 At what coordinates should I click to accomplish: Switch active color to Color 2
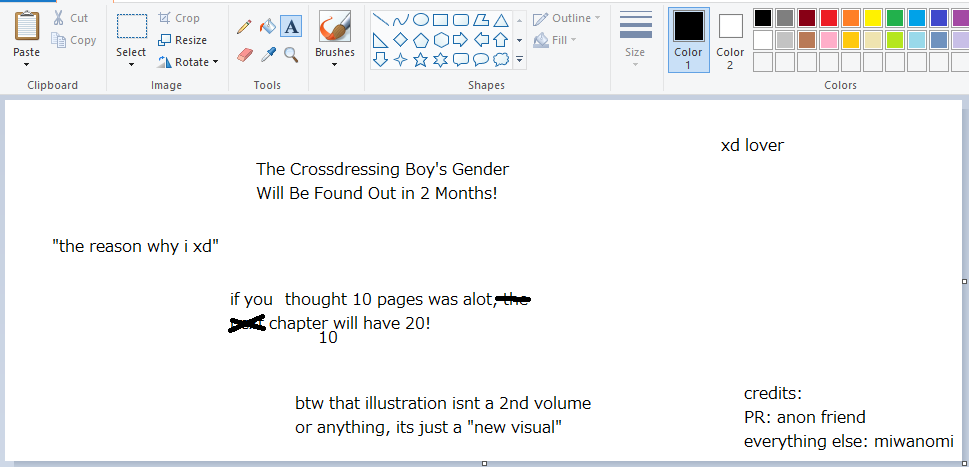click(x=730, y=40)
